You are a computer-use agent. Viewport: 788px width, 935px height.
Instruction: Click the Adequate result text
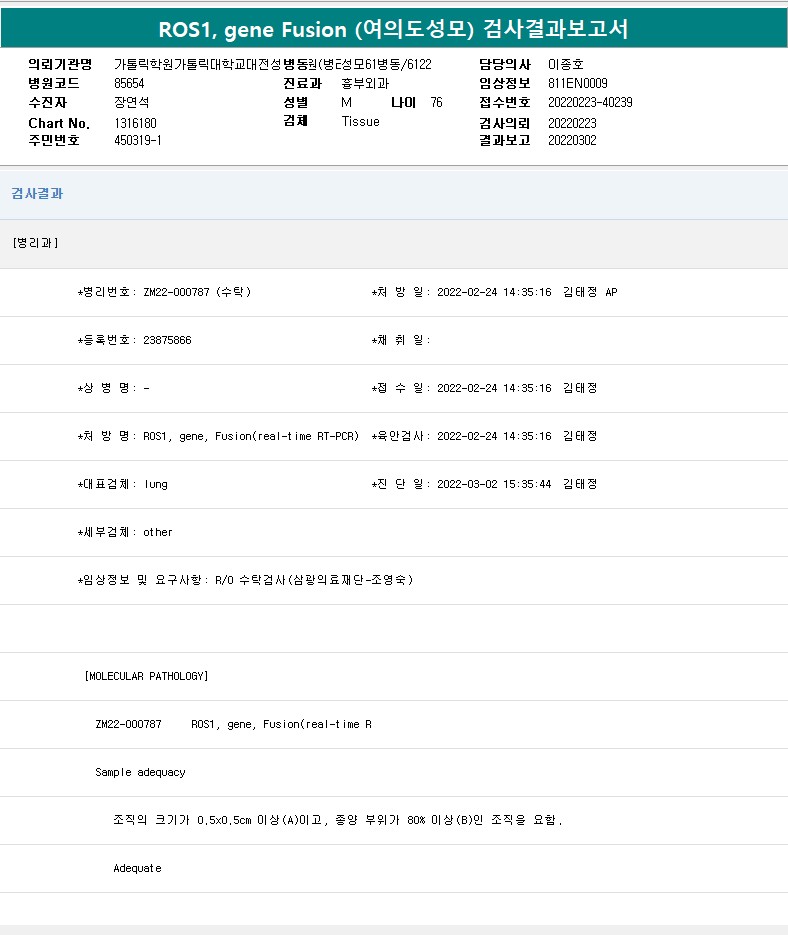coord(137,868)
